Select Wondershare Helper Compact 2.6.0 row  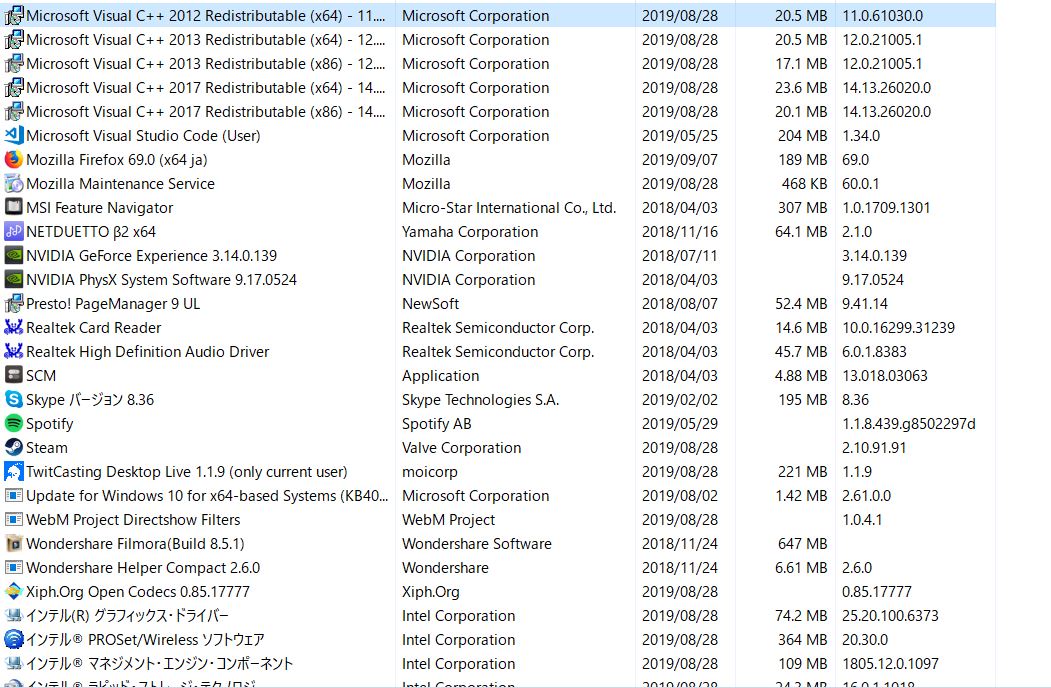tap(143, 568)
